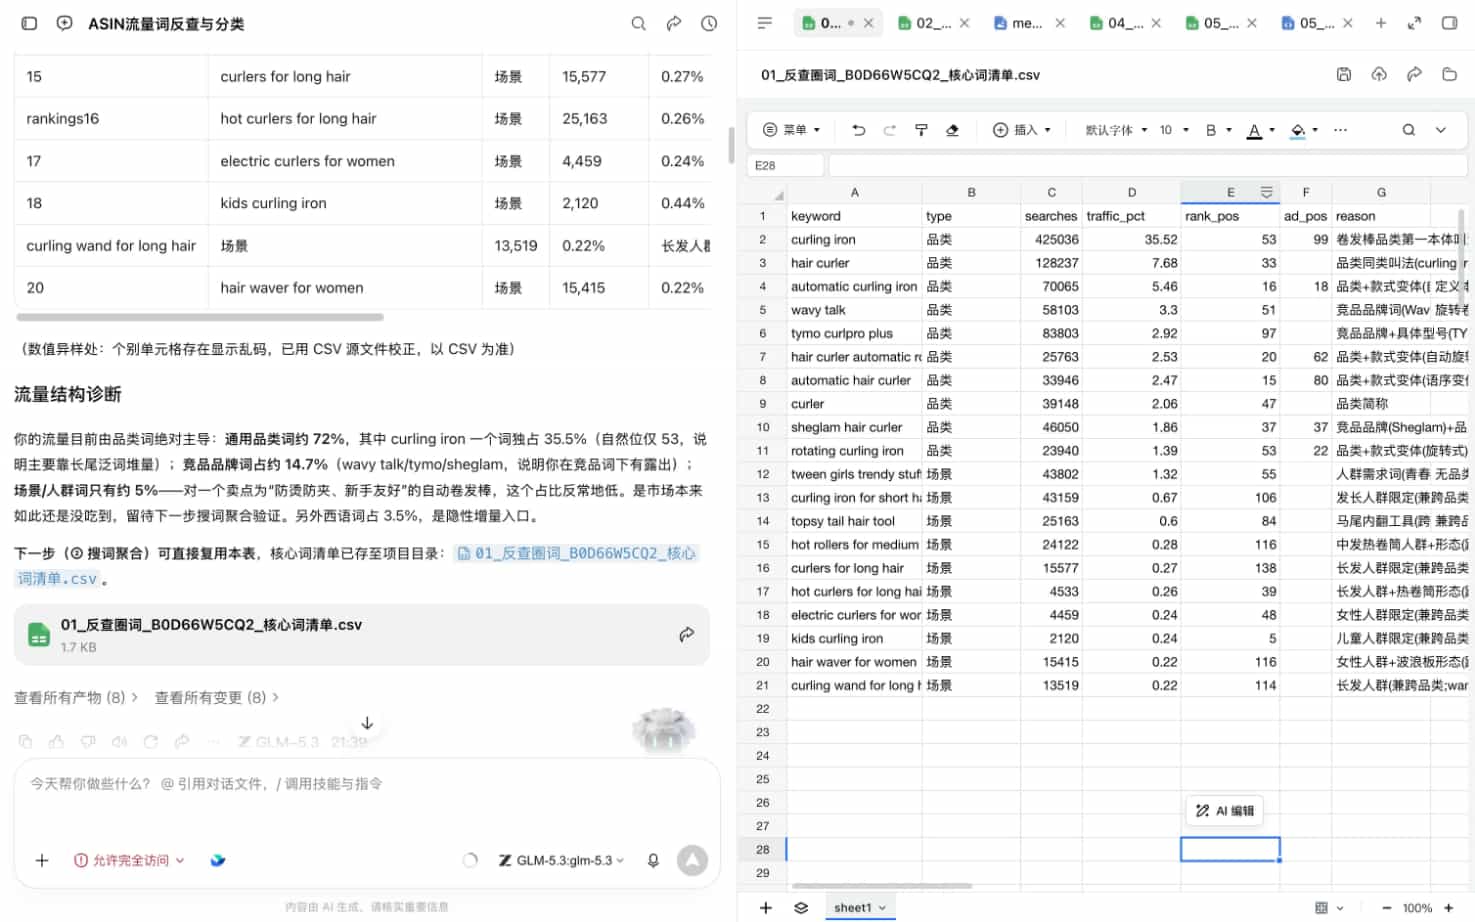Expand the spreadsheet to fullscreen

tap(1414, 23)
